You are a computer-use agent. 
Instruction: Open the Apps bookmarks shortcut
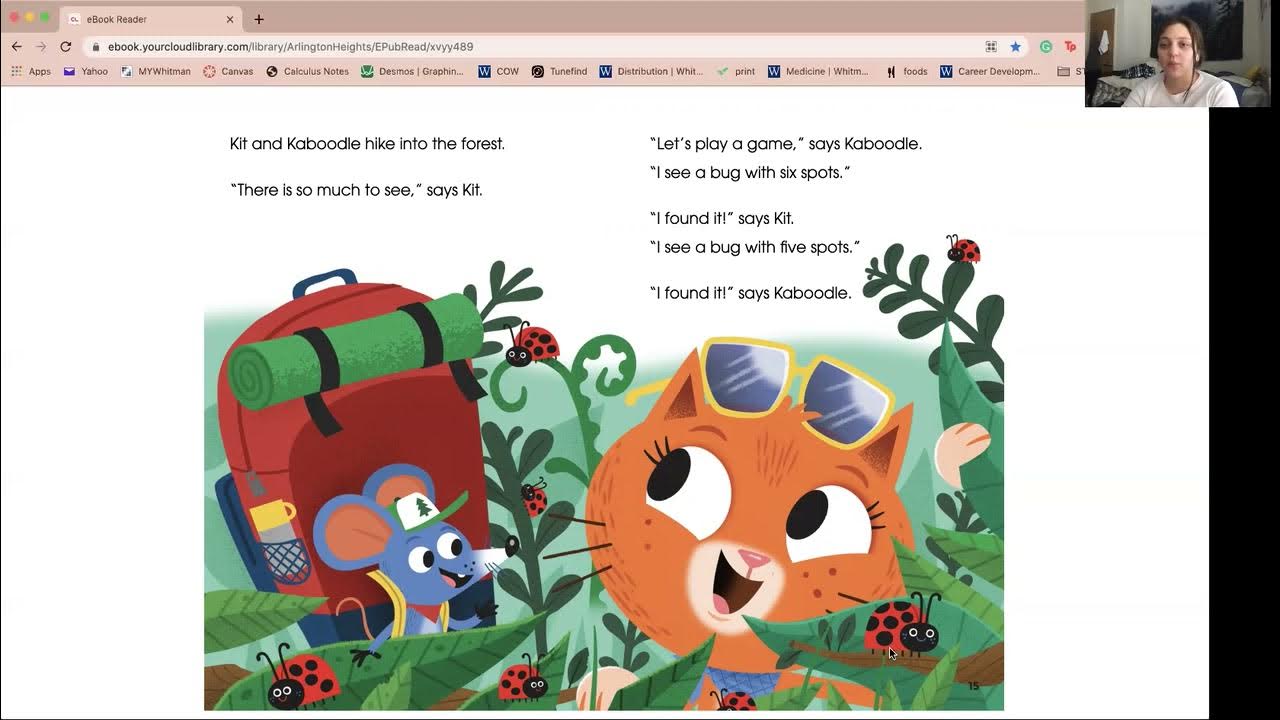click(x=31, y=72)
